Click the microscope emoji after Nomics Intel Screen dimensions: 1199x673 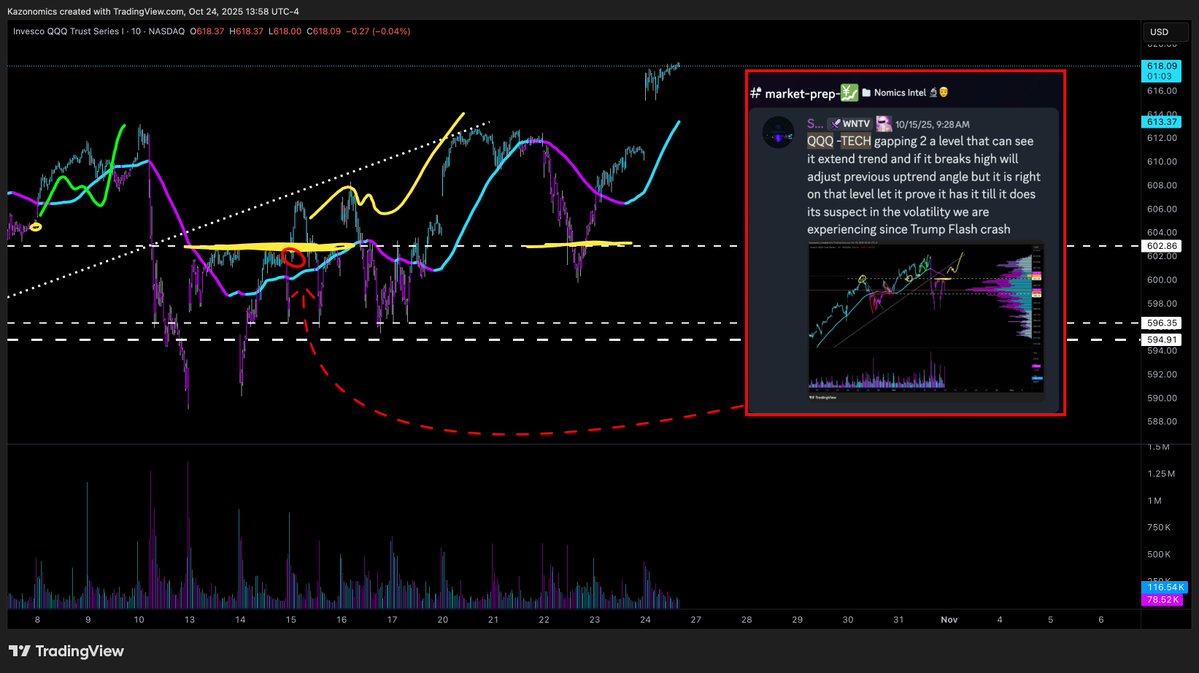(932, 92)
